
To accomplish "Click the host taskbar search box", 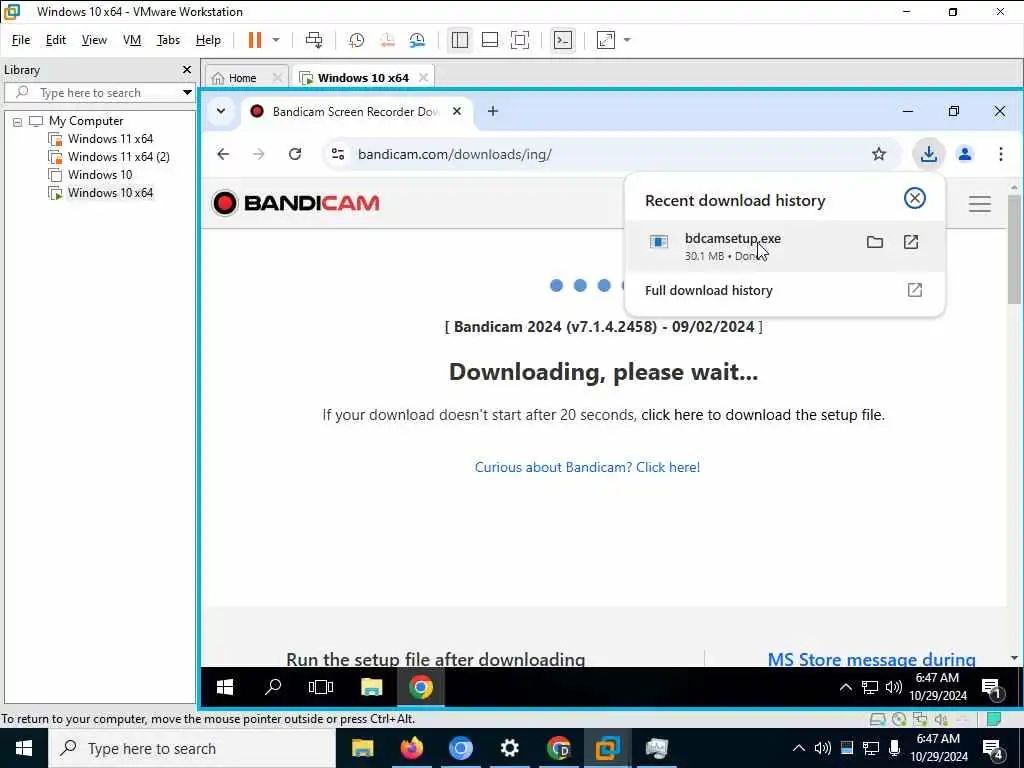I will [192, 748].
